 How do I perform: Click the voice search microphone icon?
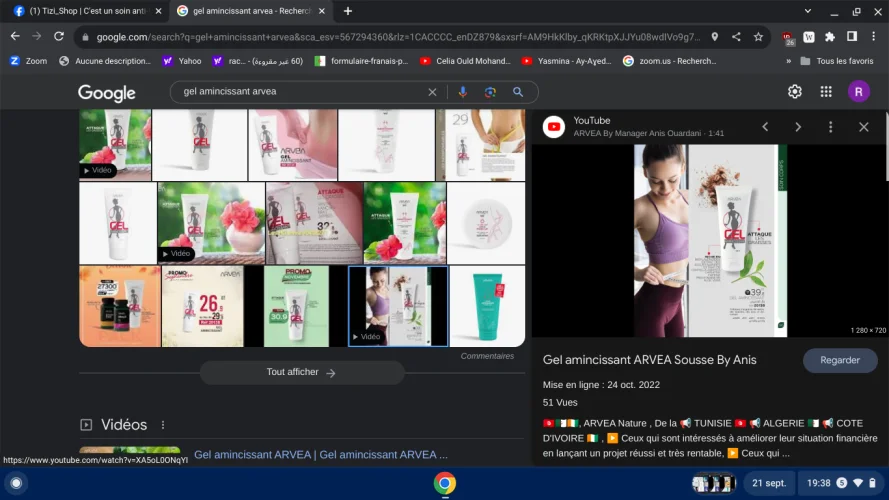point(462,92)
